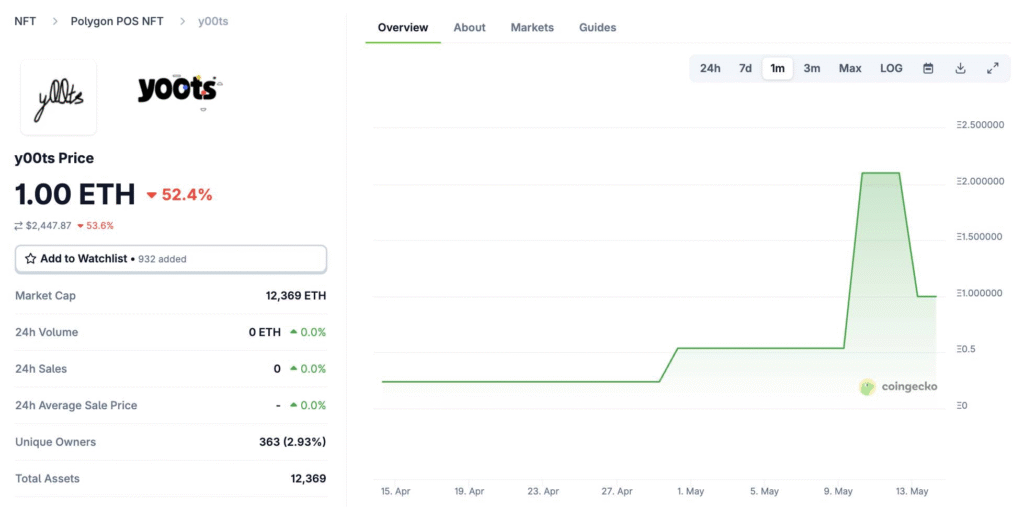Click the 15. Apr axis label

(x=394, y=491)
